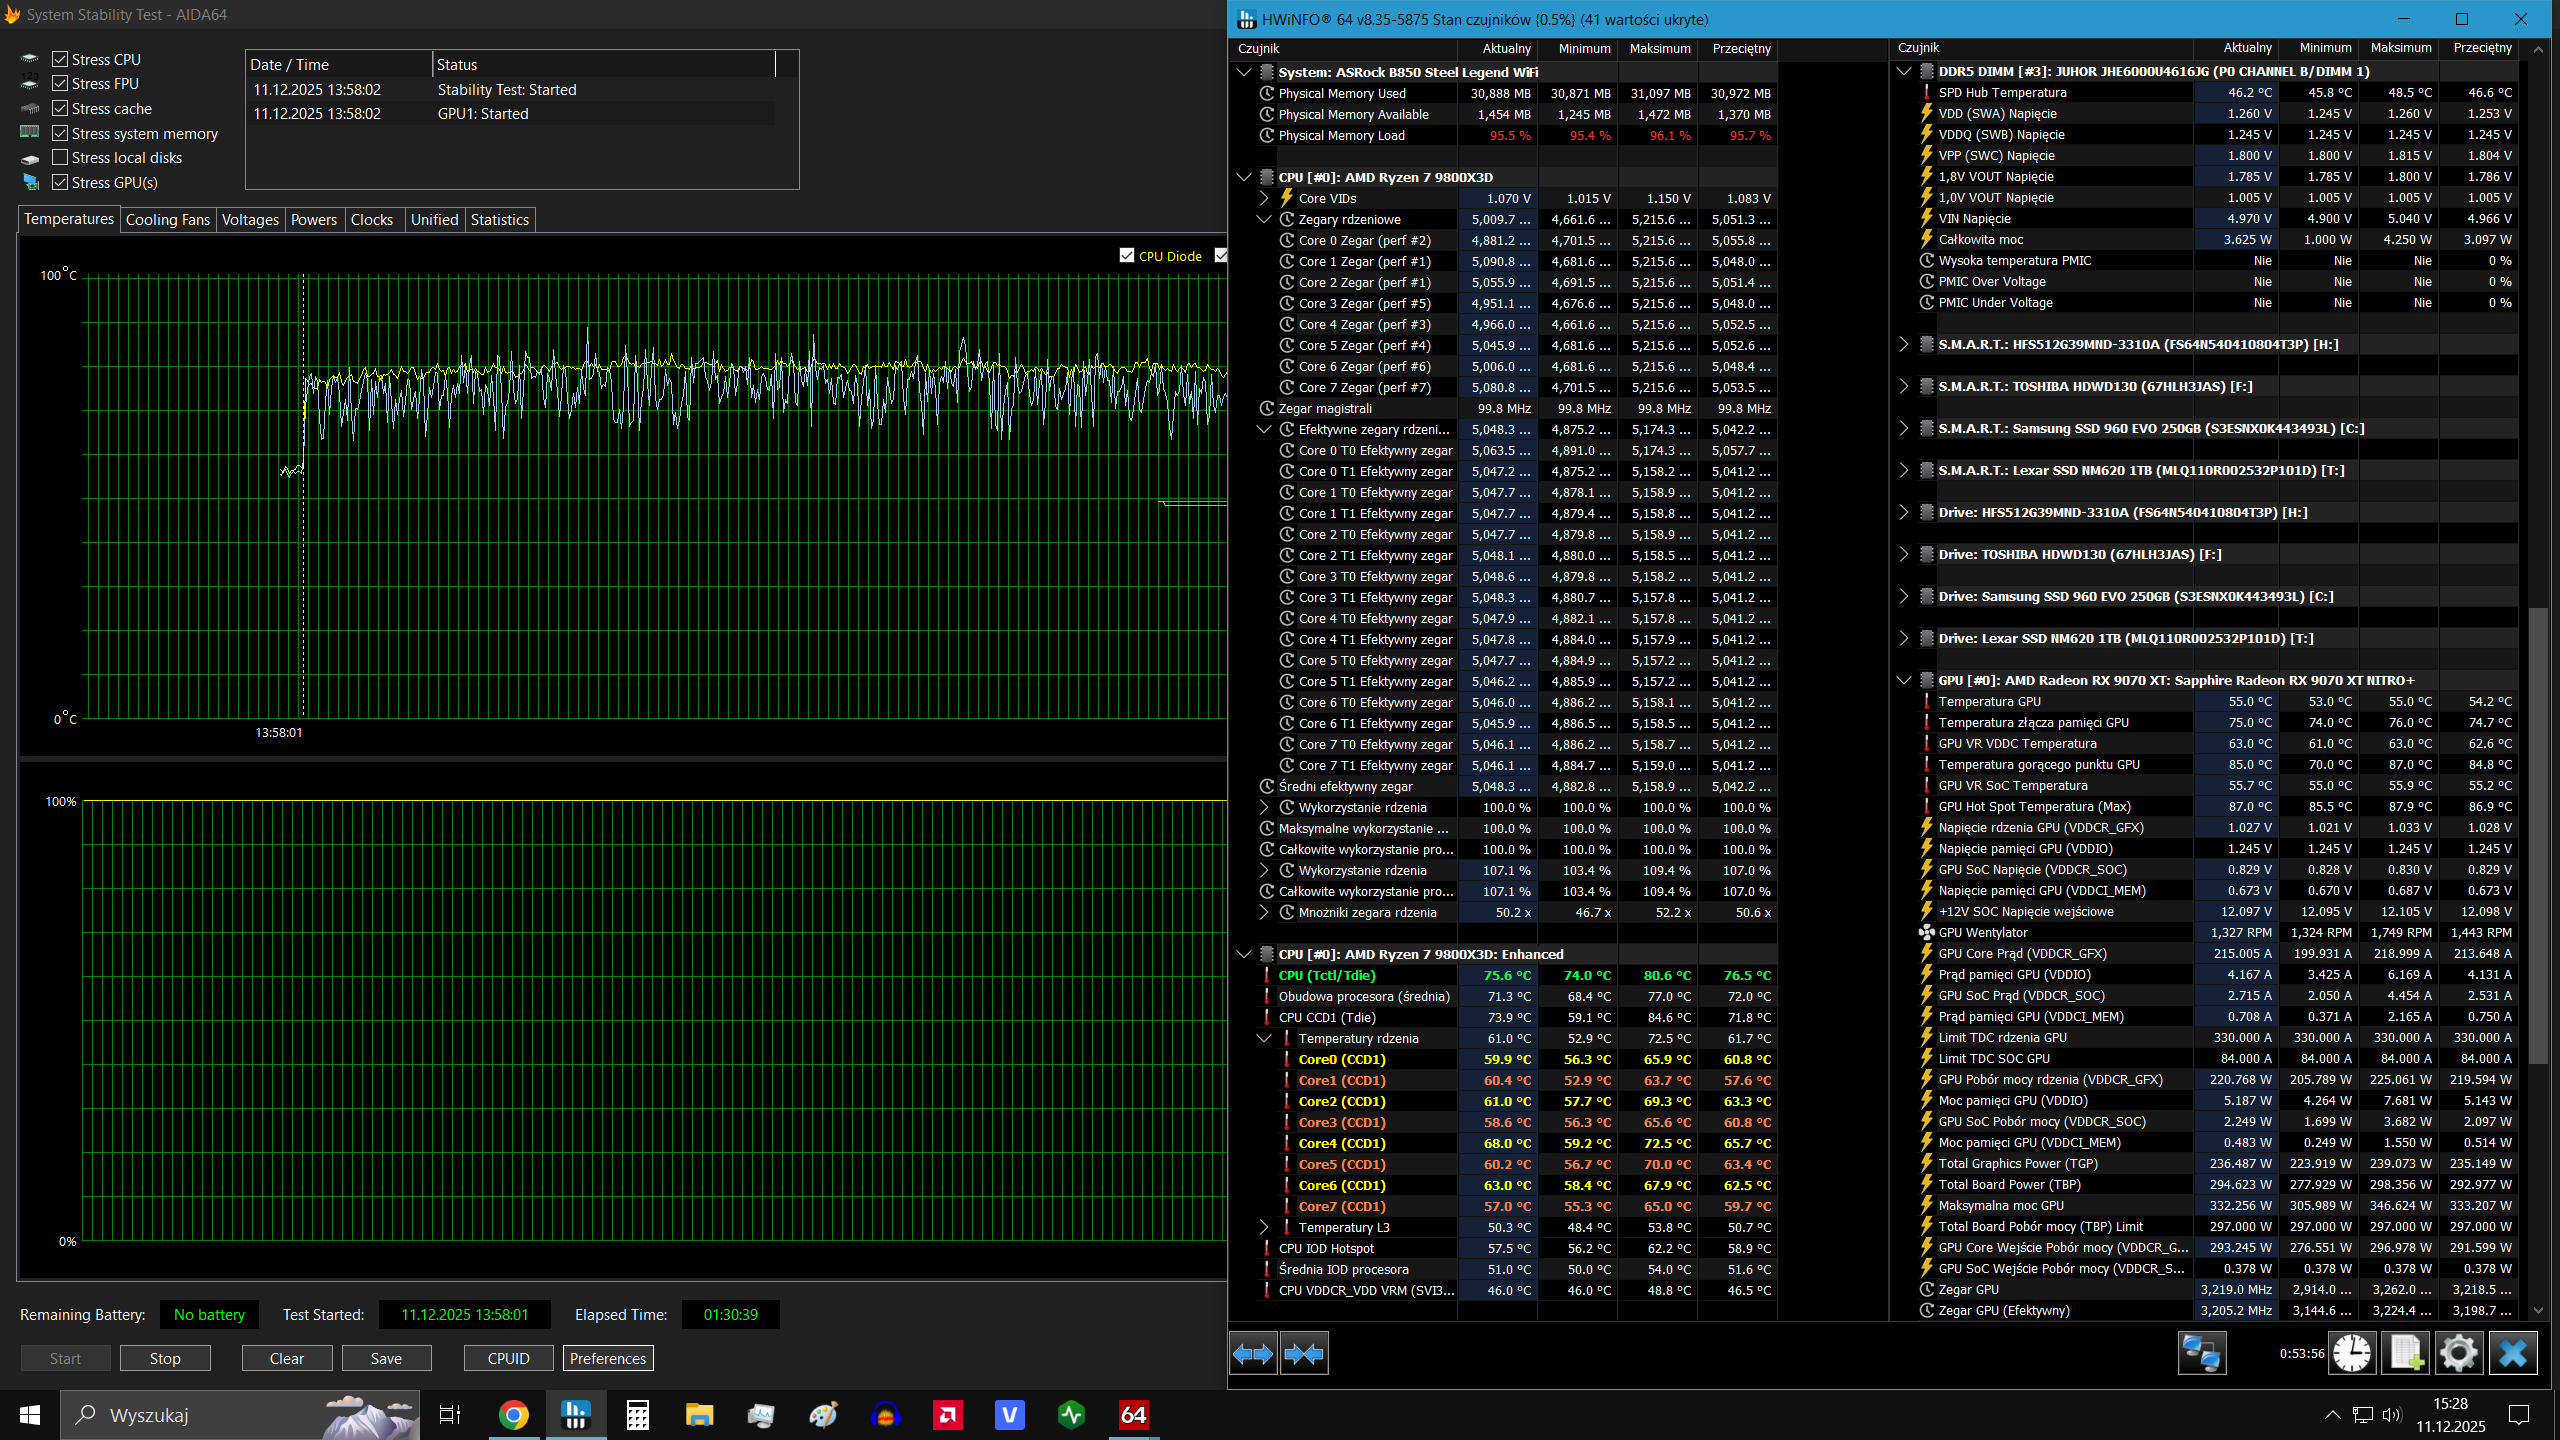This screenshot has width=2560, height=1440.
Task: Expand S.M.A.R.T. TOSHIBA HDWD130 section
Action: point(1904,387)
